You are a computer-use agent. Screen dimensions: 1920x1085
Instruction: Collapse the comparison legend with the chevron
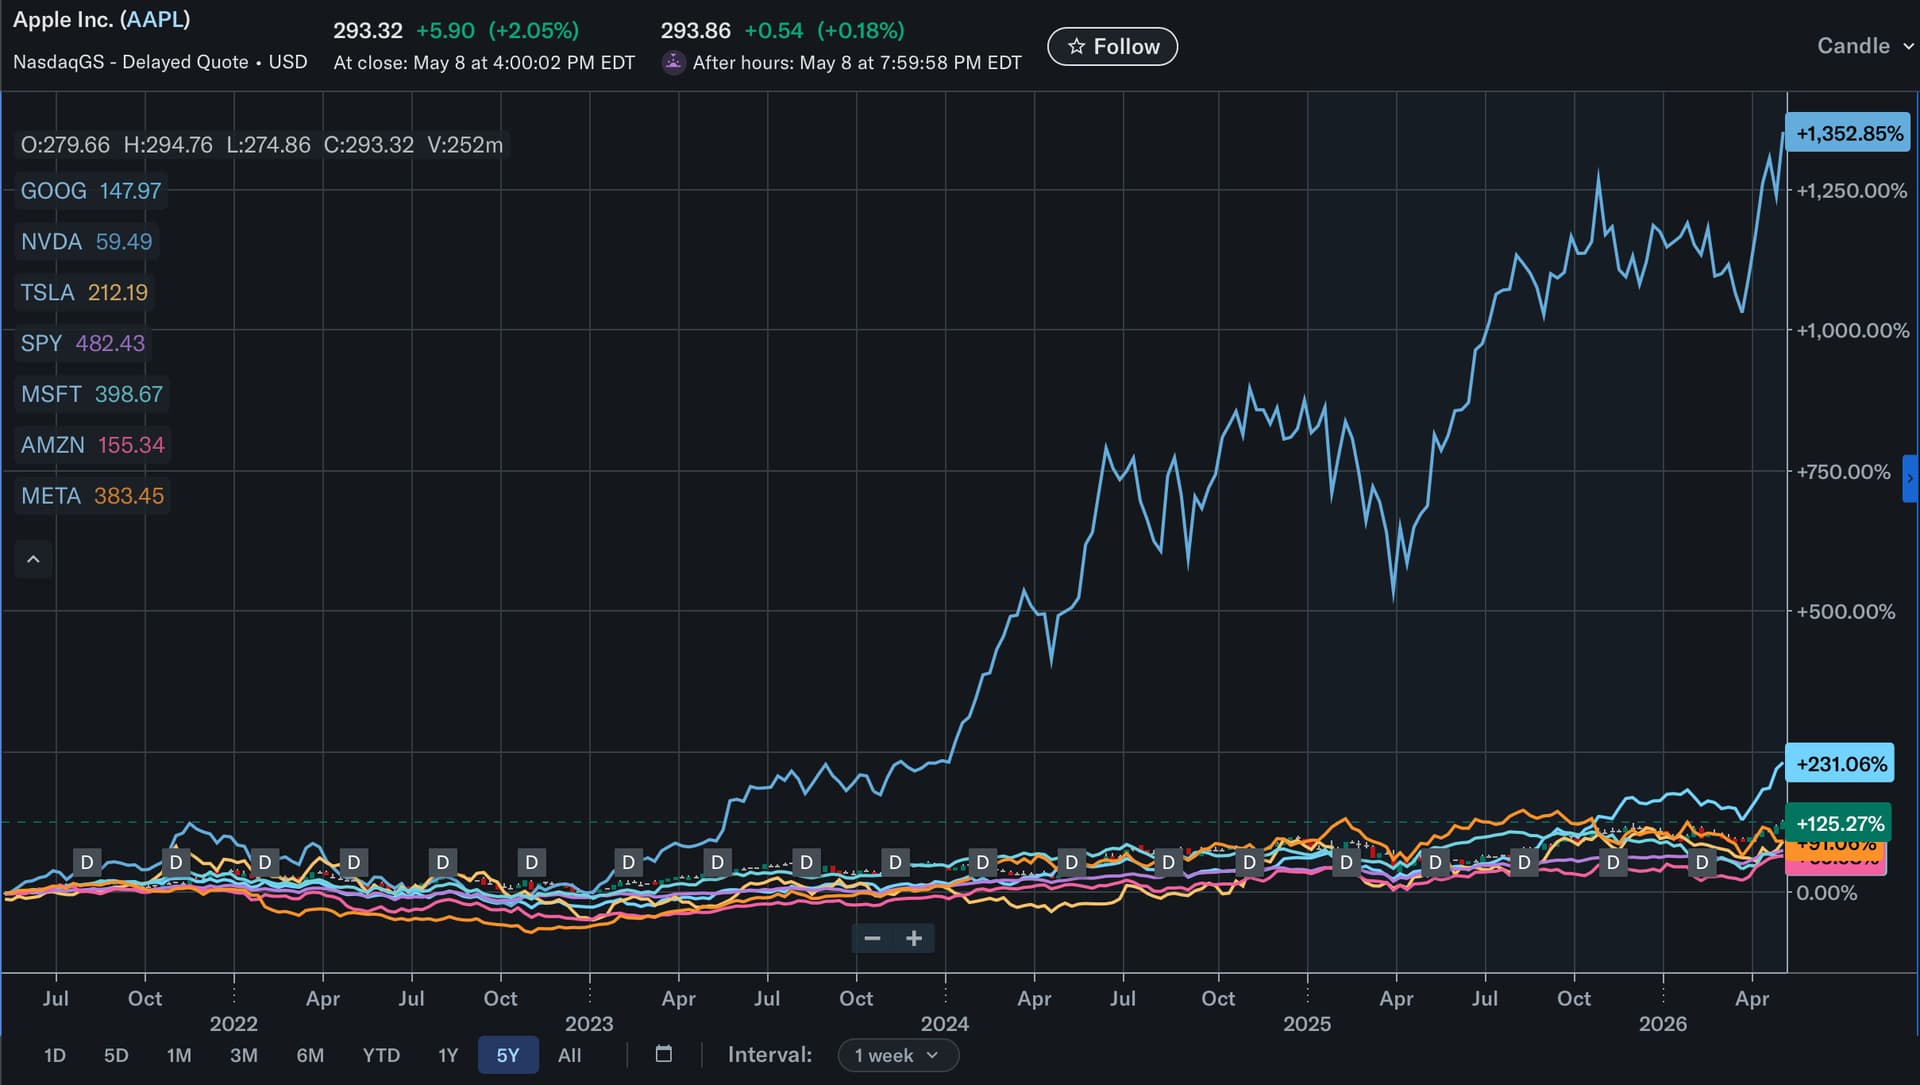point(33,559)
